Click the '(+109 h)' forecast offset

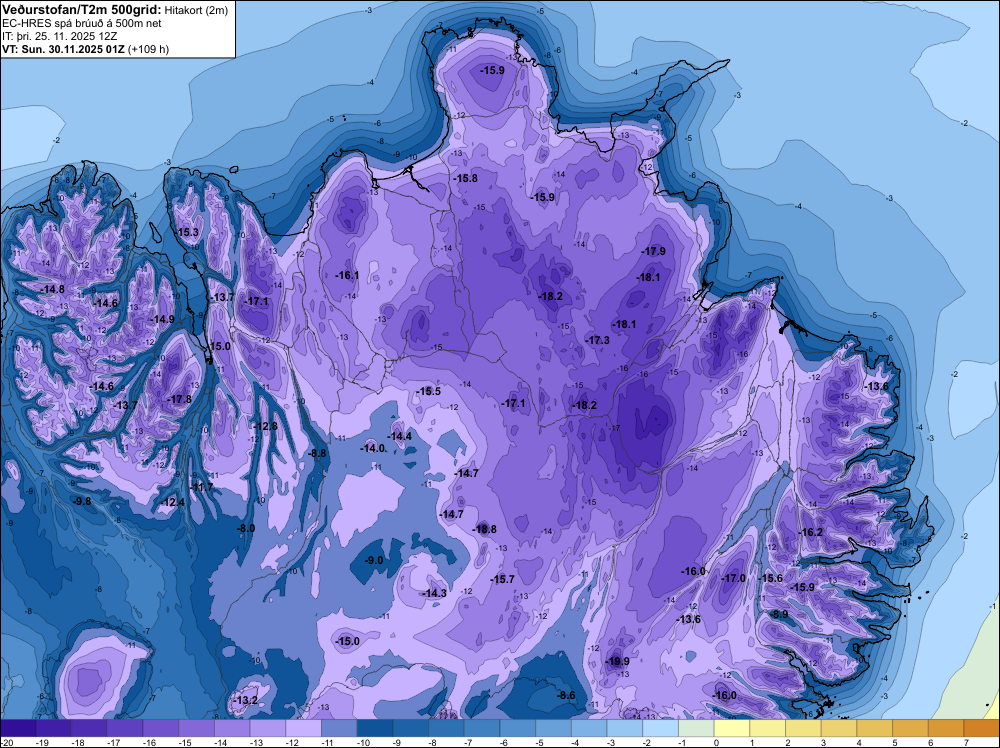[149, 49]
